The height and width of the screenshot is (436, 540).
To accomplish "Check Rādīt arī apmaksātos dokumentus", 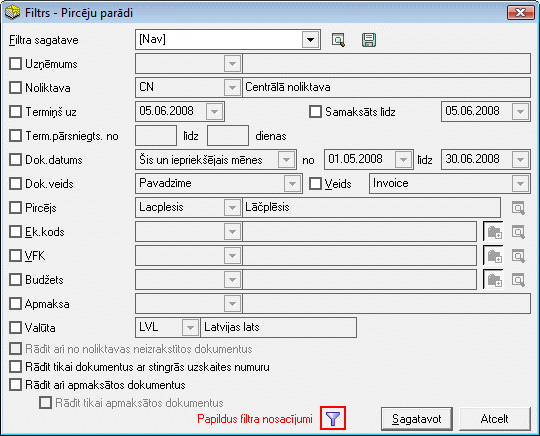I will pyautogui.click(x=15, y=385).
